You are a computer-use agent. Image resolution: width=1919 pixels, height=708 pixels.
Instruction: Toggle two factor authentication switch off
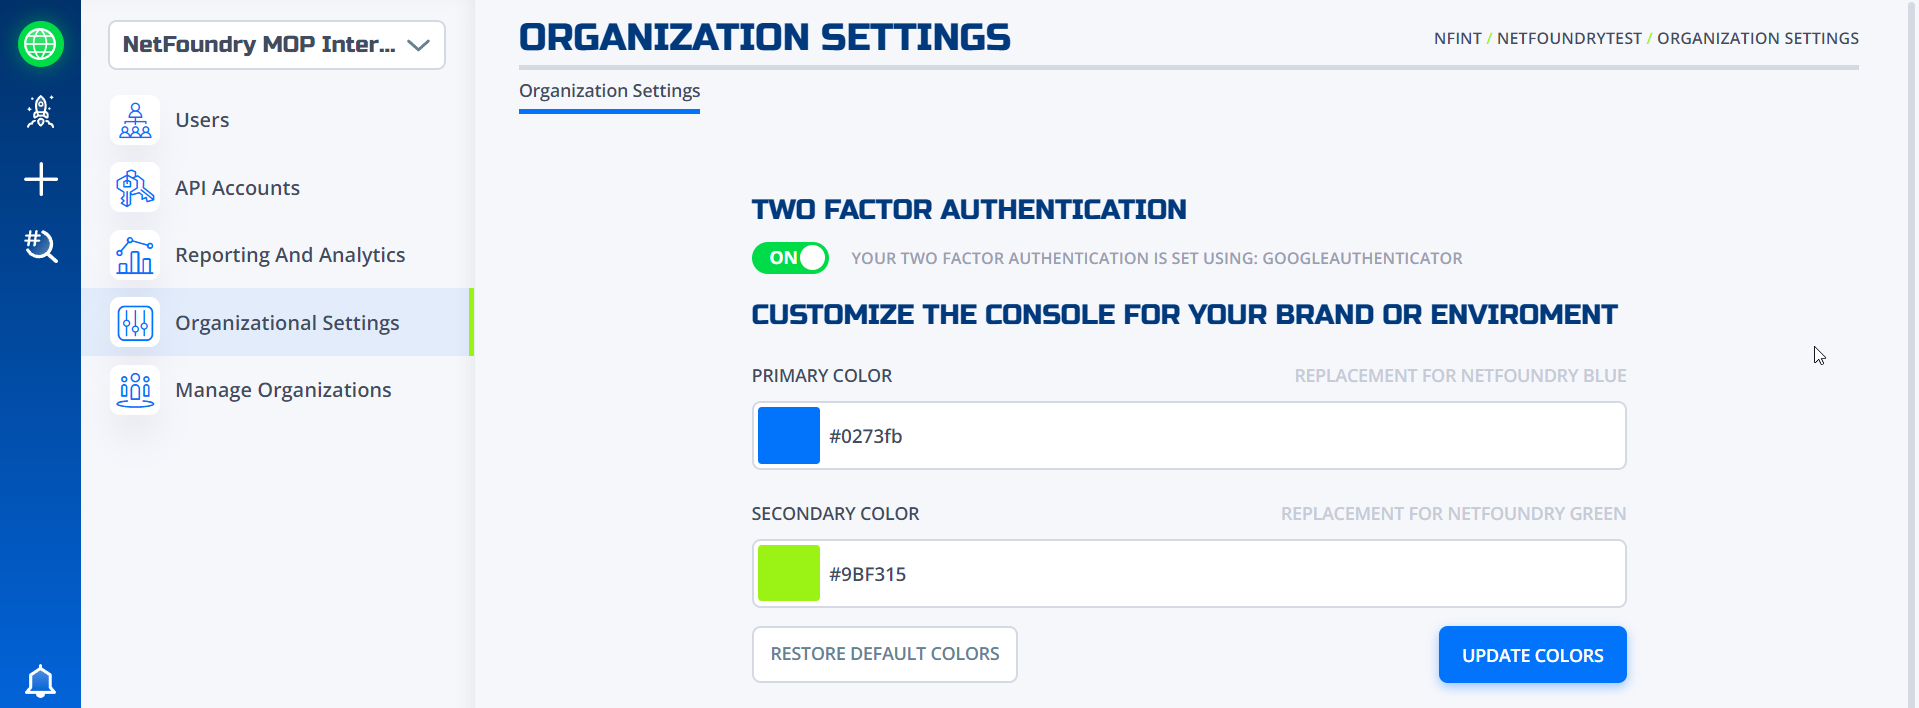pos(790,258)
